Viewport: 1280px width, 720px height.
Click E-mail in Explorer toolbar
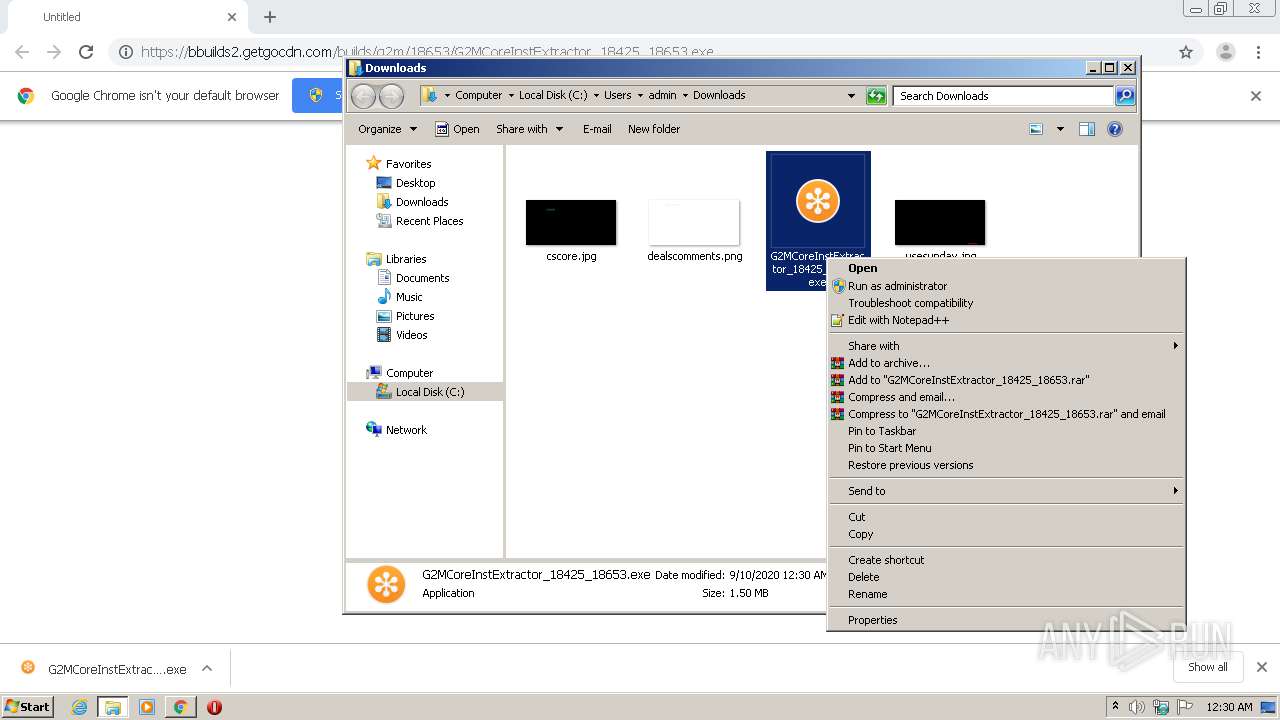tap(597, 129)
